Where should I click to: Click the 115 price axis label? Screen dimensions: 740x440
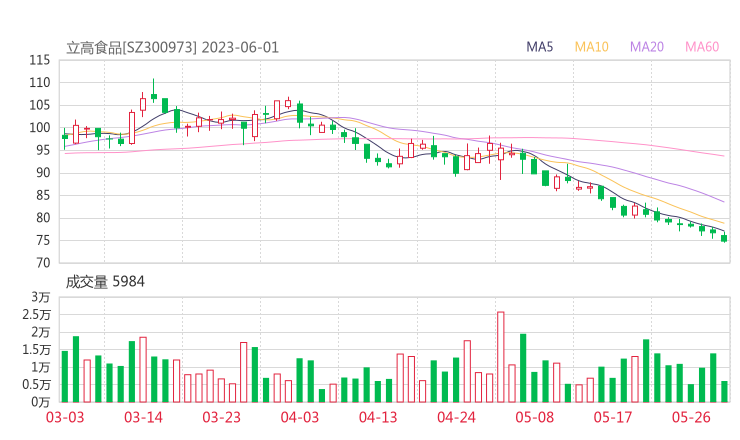40,60
